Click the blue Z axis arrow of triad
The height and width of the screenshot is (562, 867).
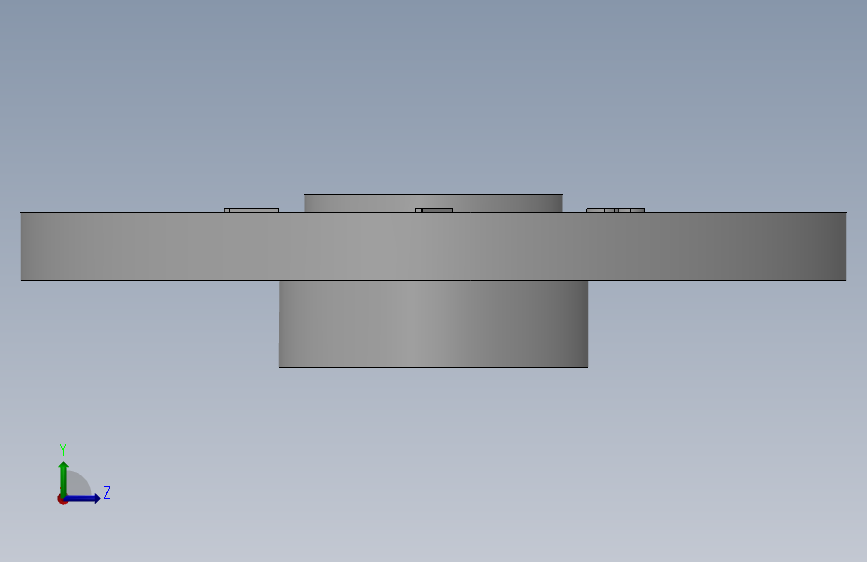click(82, 498)
